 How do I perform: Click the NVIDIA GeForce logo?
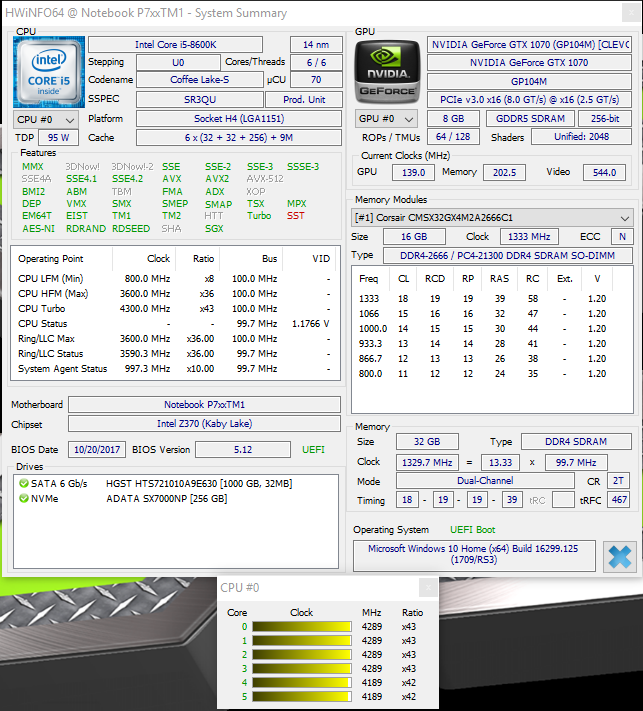point(387,72)
